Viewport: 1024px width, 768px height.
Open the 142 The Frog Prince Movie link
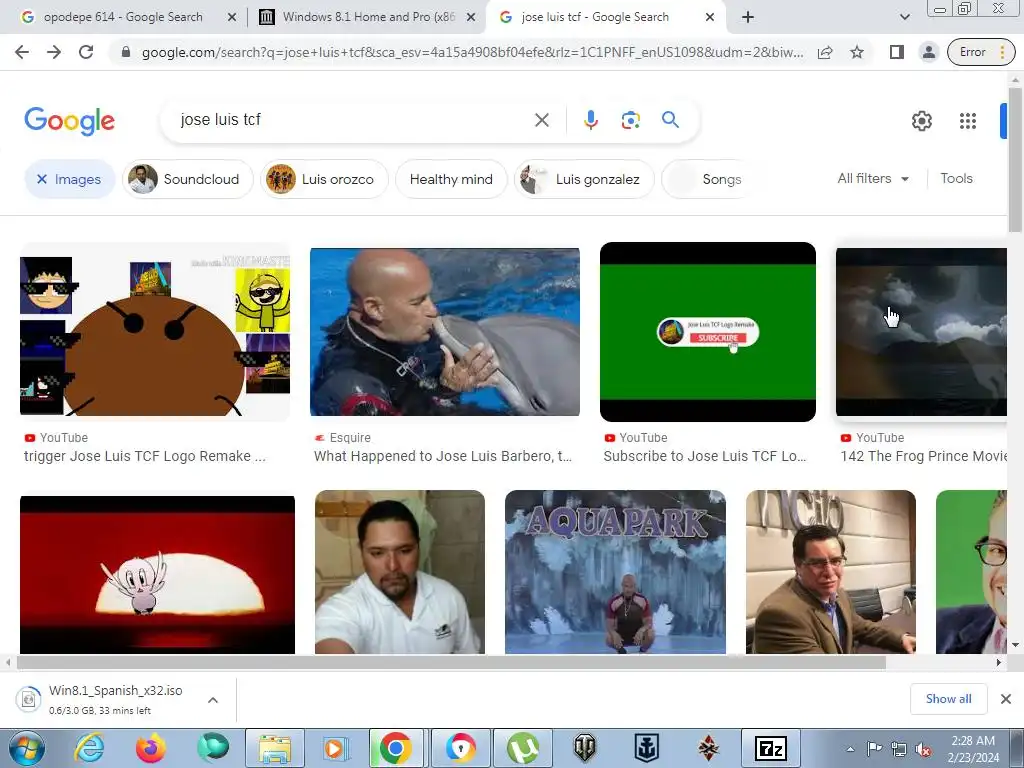[923, 456]
